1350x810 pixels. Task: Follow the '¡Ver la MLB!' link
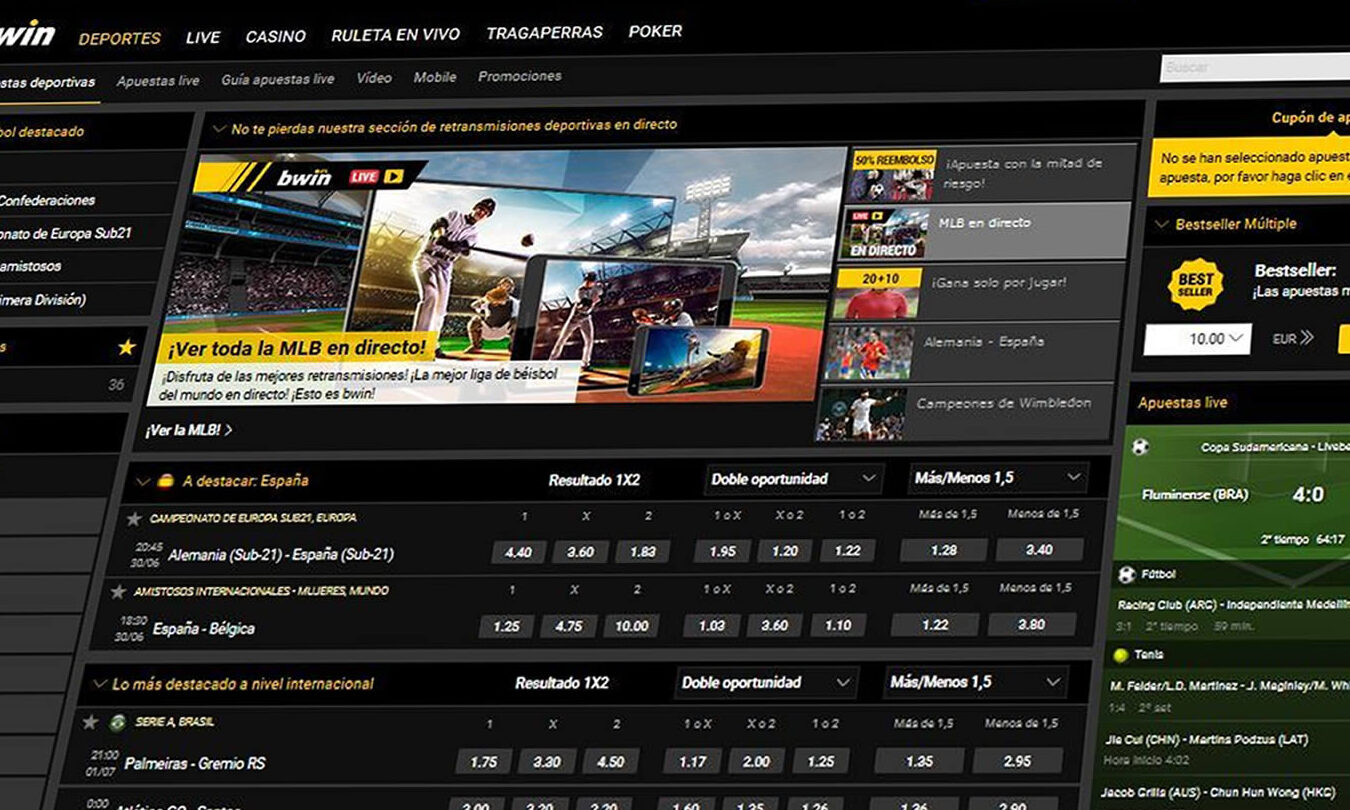click(x=188, y=431)
